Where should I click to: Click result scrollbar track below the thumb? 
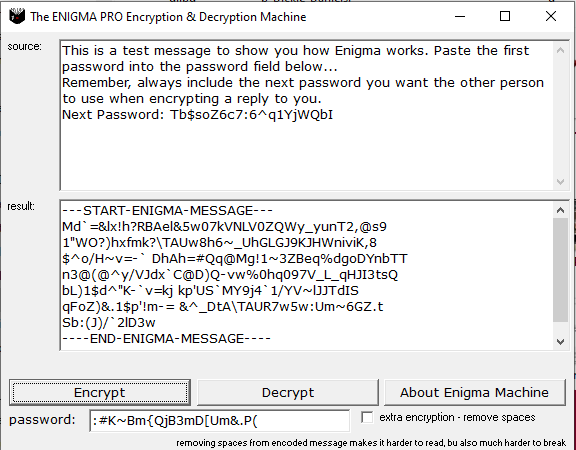[x=560, y=327]
